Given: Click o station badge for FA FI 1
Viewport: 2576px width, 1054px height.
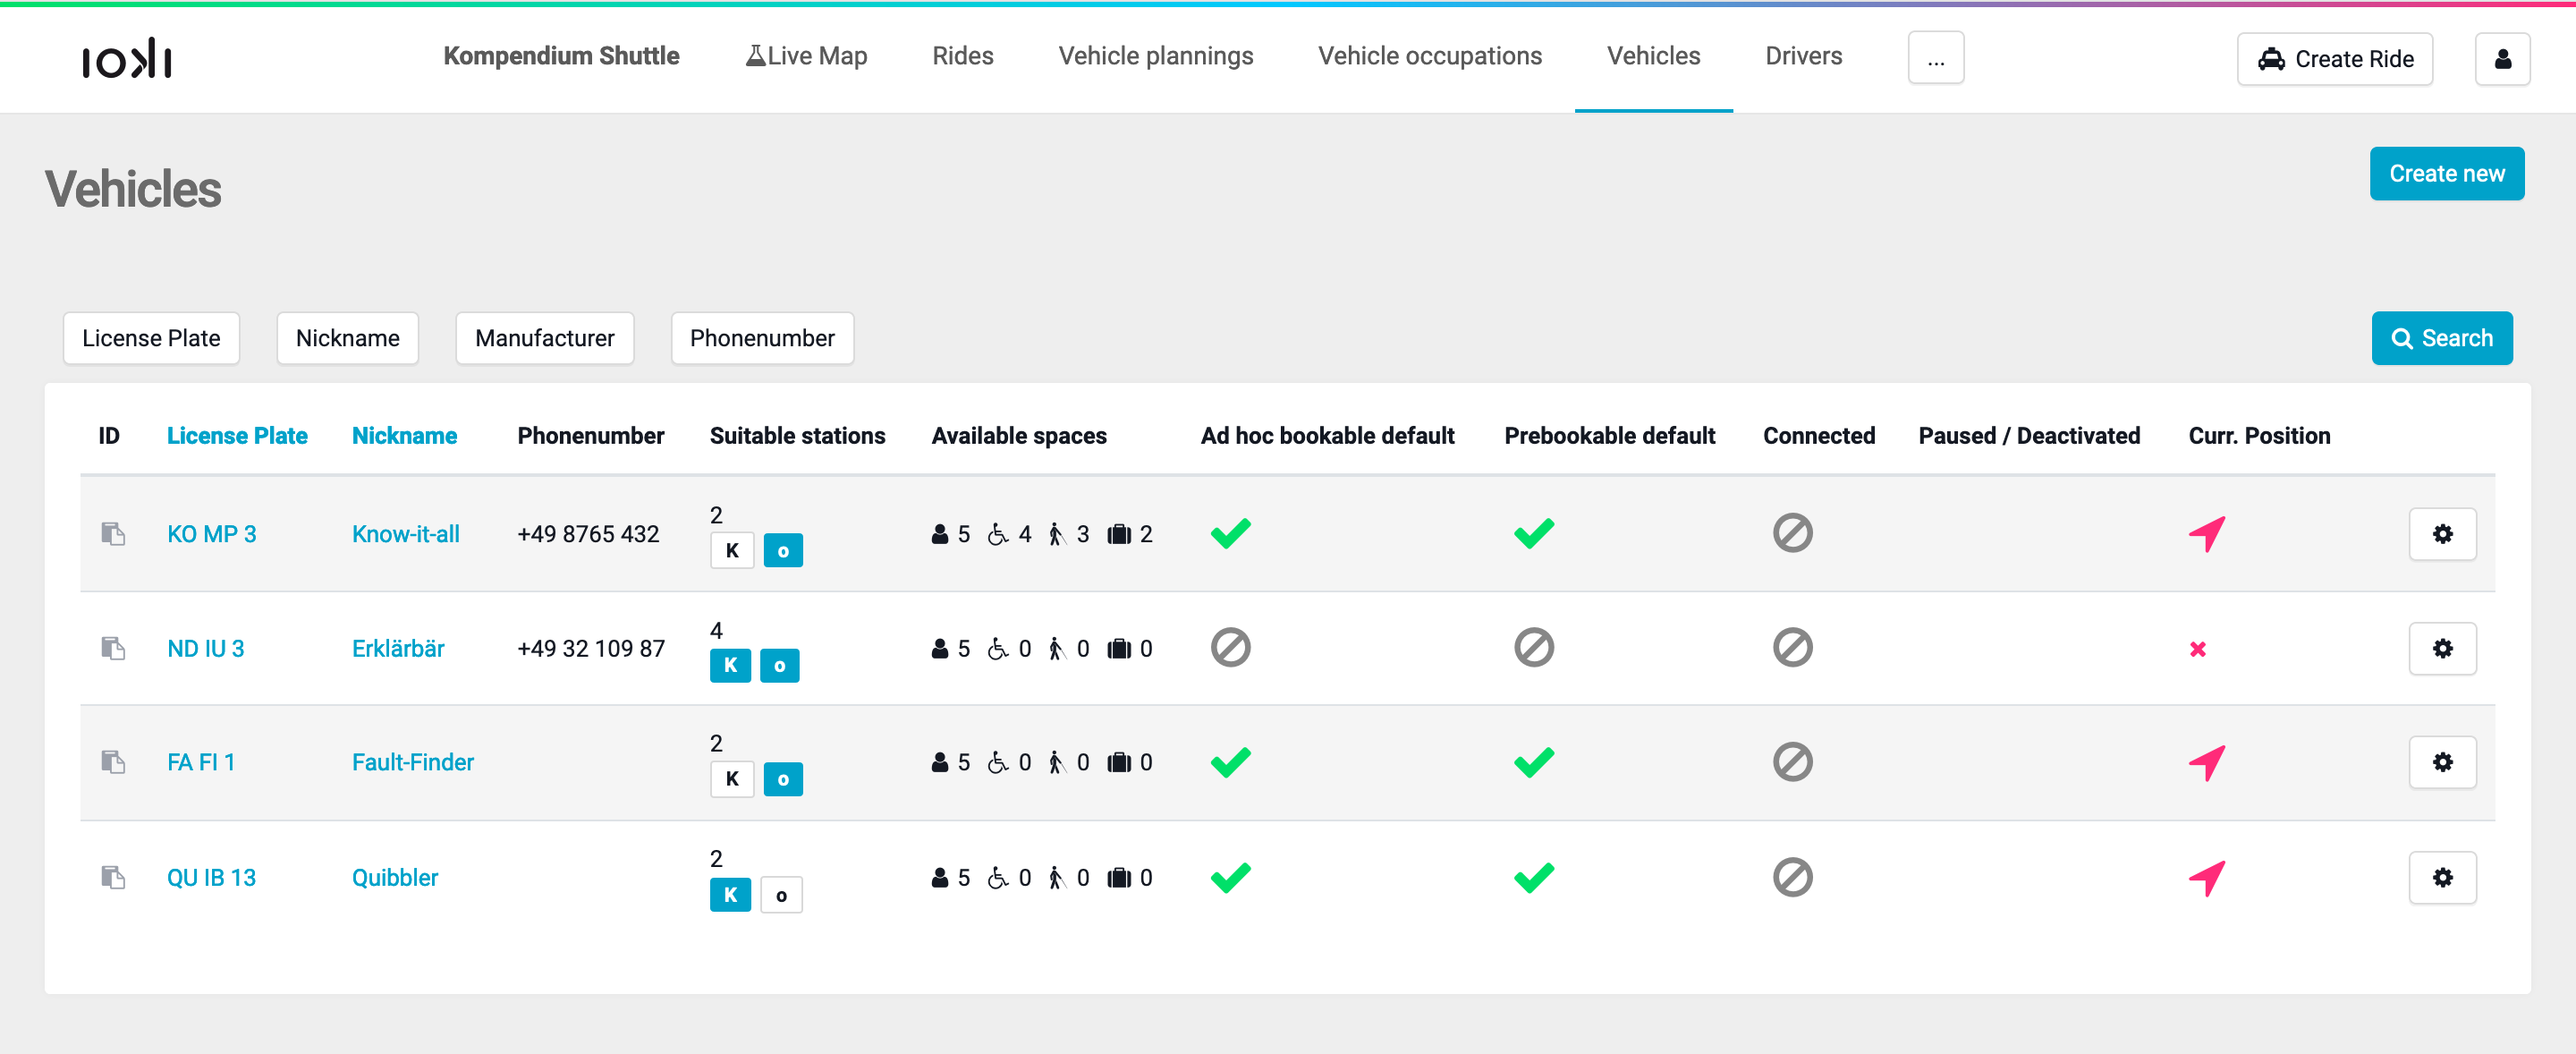Looking at the screenshot, I should (783, 778).
